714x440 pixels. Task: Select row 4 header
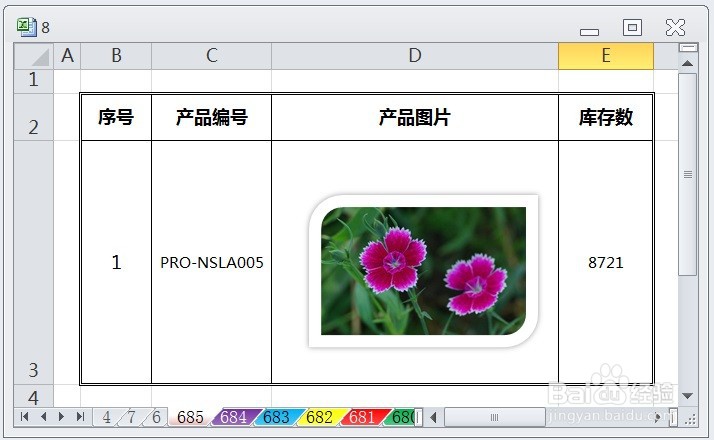(34, 395)
